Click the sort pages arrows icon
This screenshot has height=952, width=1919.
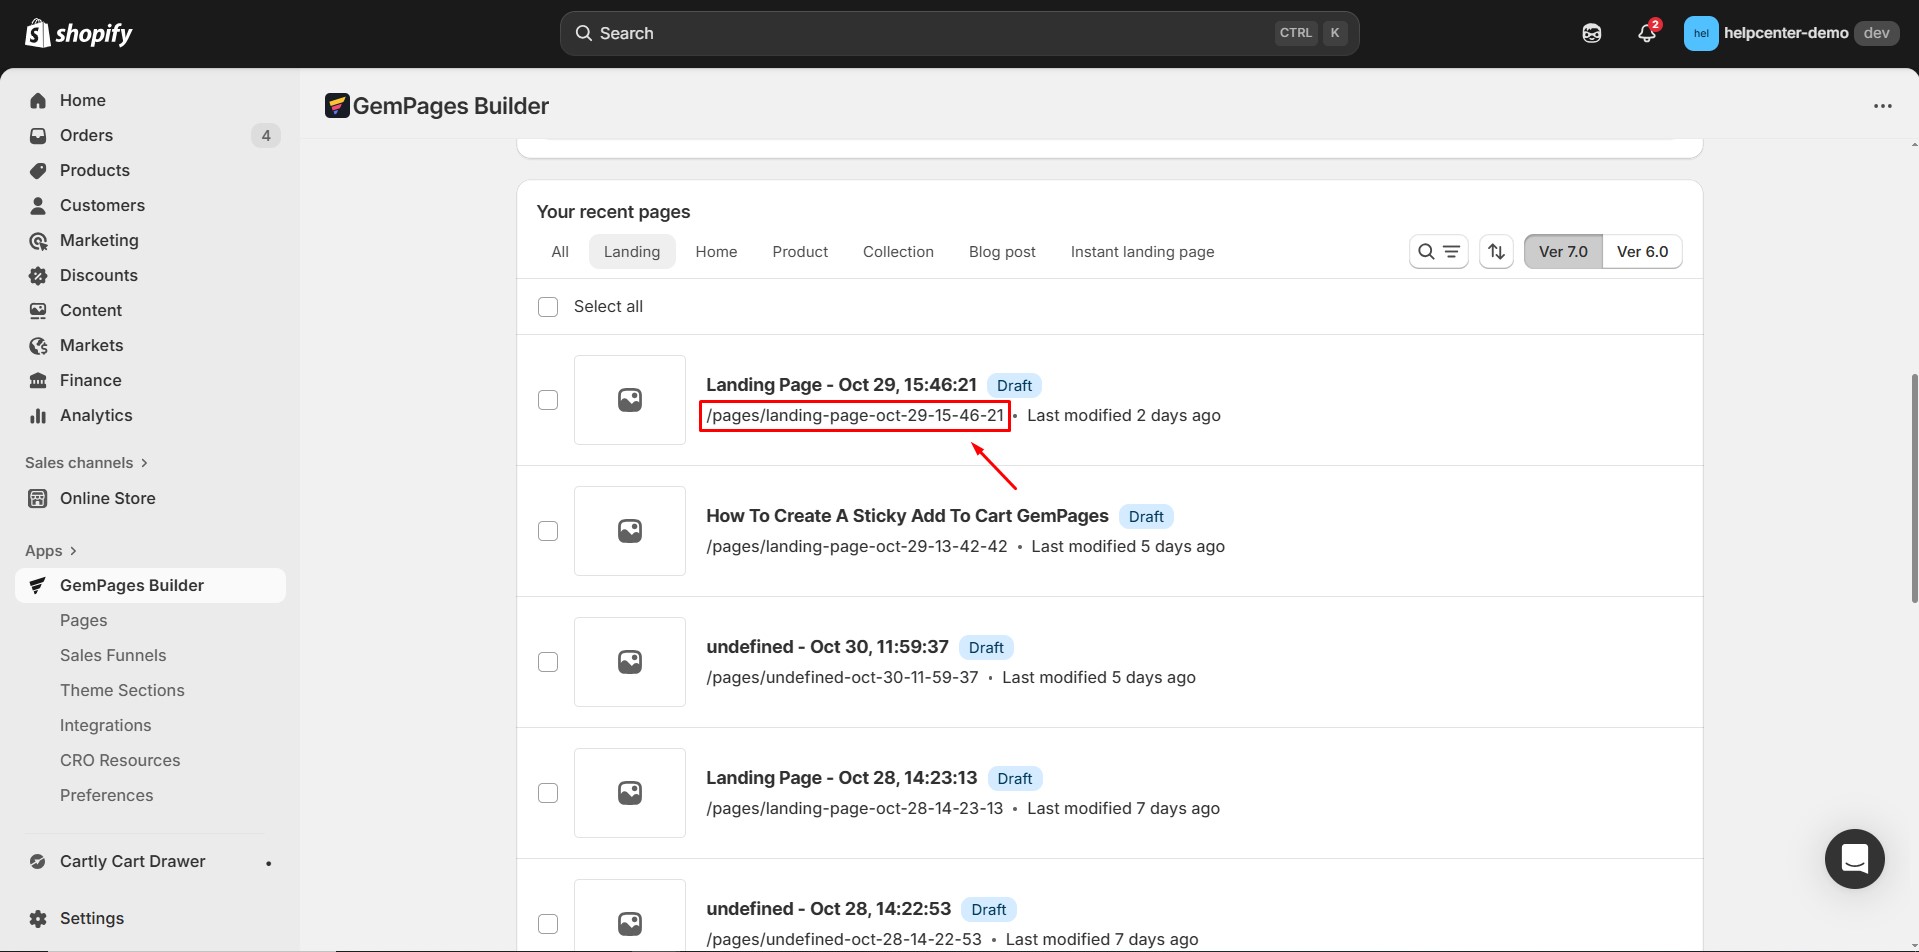pyautogui.click(x=1496, y=252)
